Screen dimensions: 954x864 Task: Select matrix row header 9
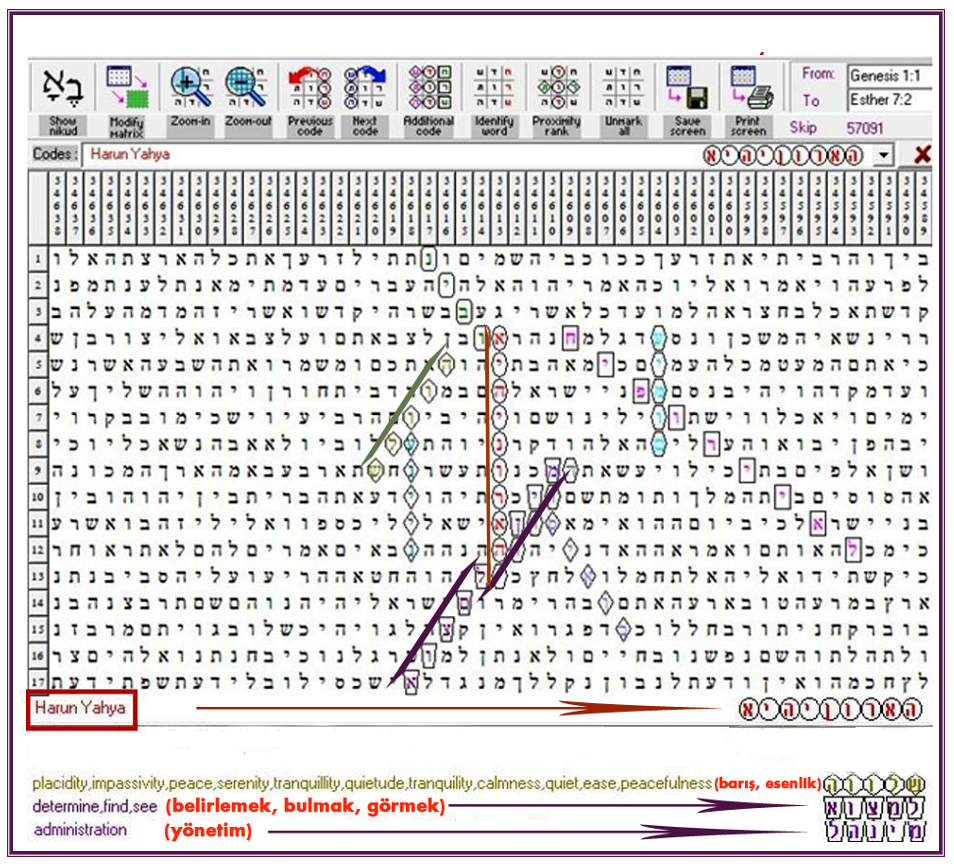pyautogui.click(x=38, y=470)
